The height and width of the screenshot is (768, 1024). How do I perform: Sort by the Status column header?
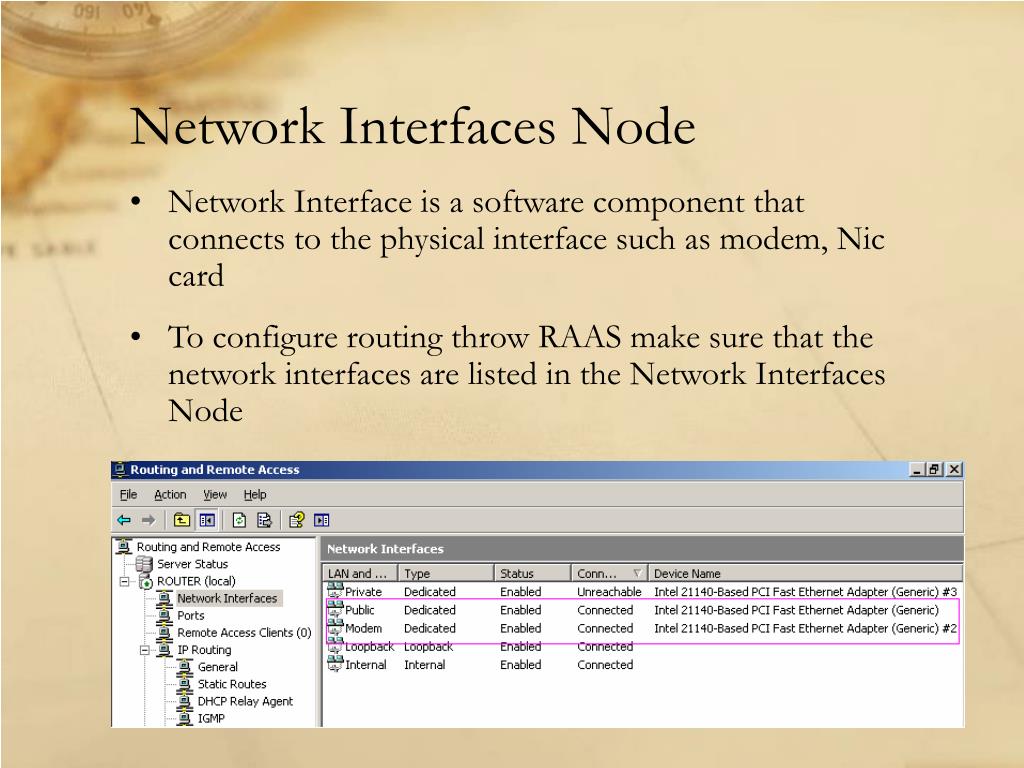pos(532,573)
